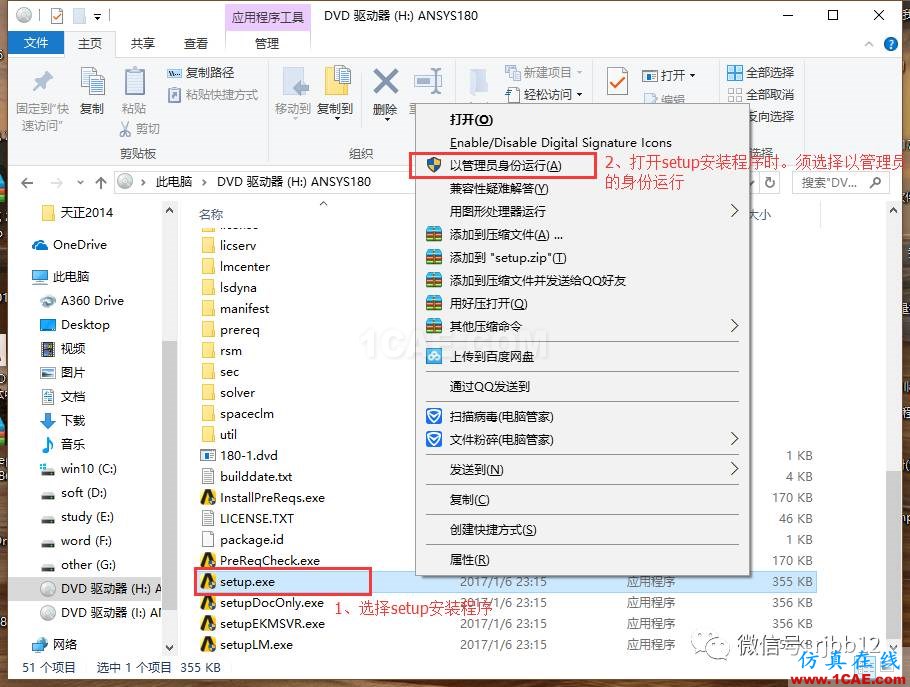Image resolution: width=910 pixels, height=687 pixels.
Task: Click Select all (全部选择) icon
Action: 734,73
